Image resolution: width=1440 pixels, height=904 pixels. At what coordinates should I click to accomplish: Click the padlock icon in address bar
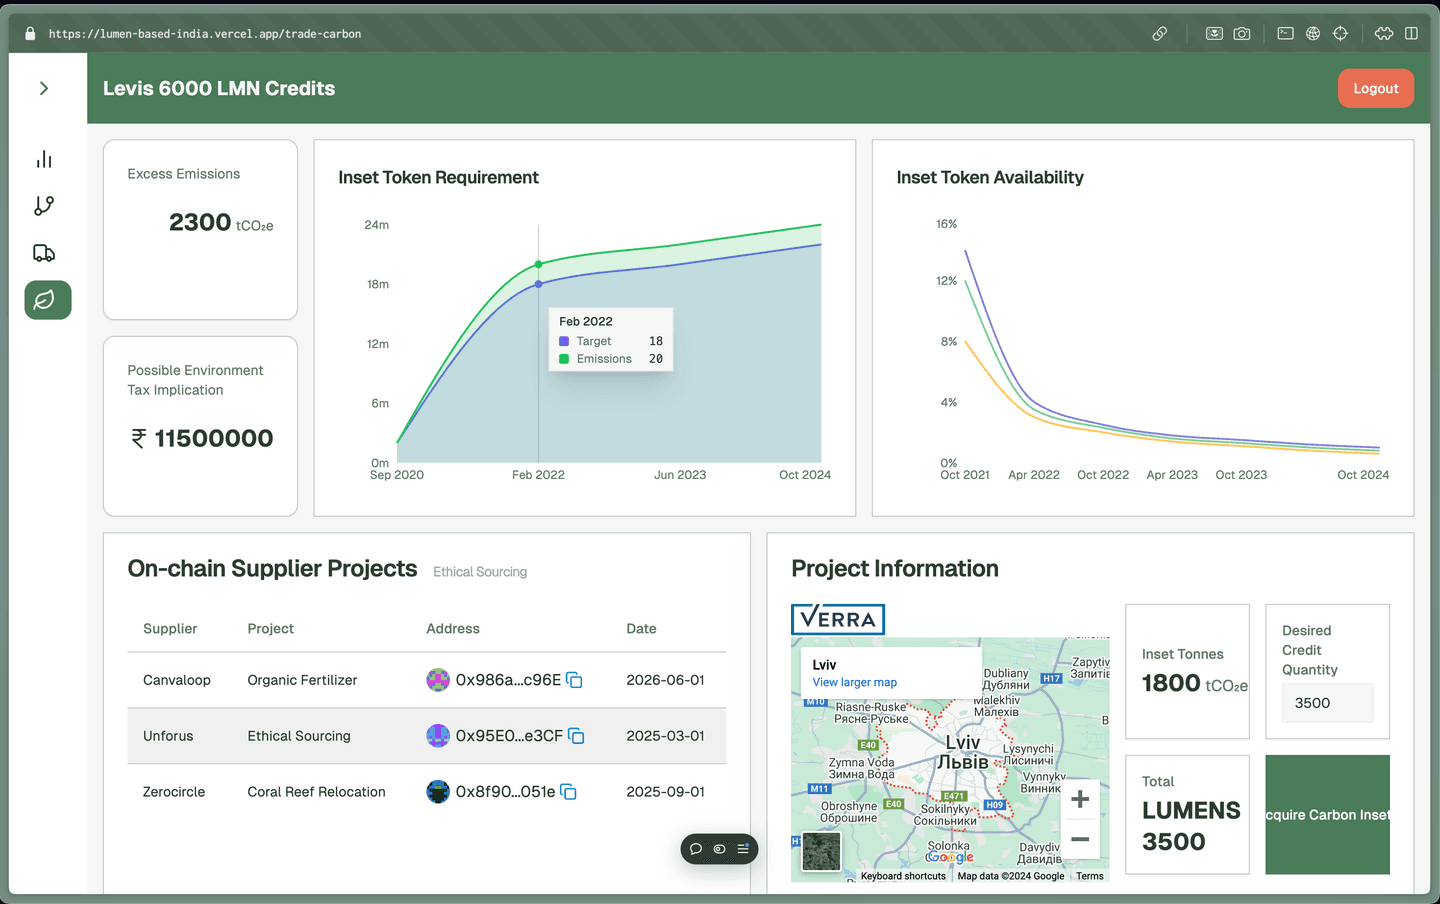click(x=30, y=34)
